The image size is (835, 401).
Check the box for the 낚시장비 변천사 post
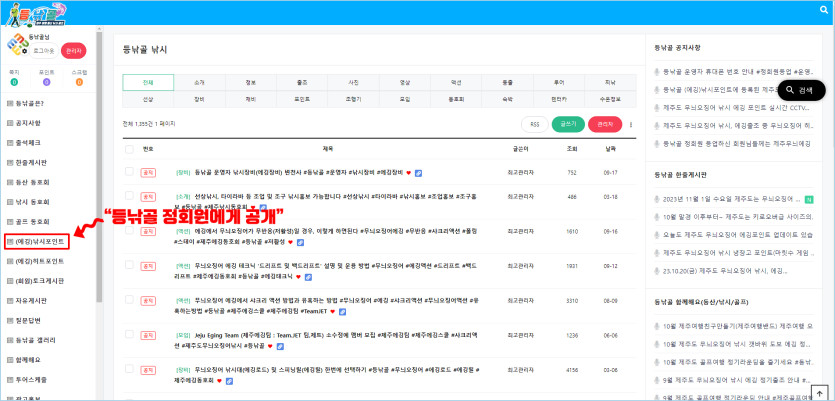[129, 171]
